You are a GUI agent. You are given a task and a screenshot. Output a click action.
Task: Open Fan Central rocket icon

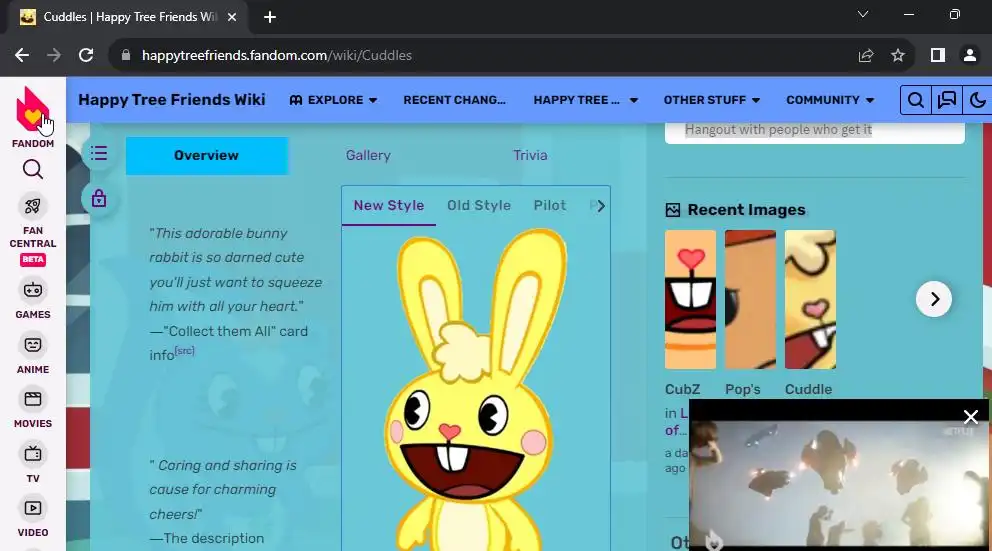pos(33,206)
